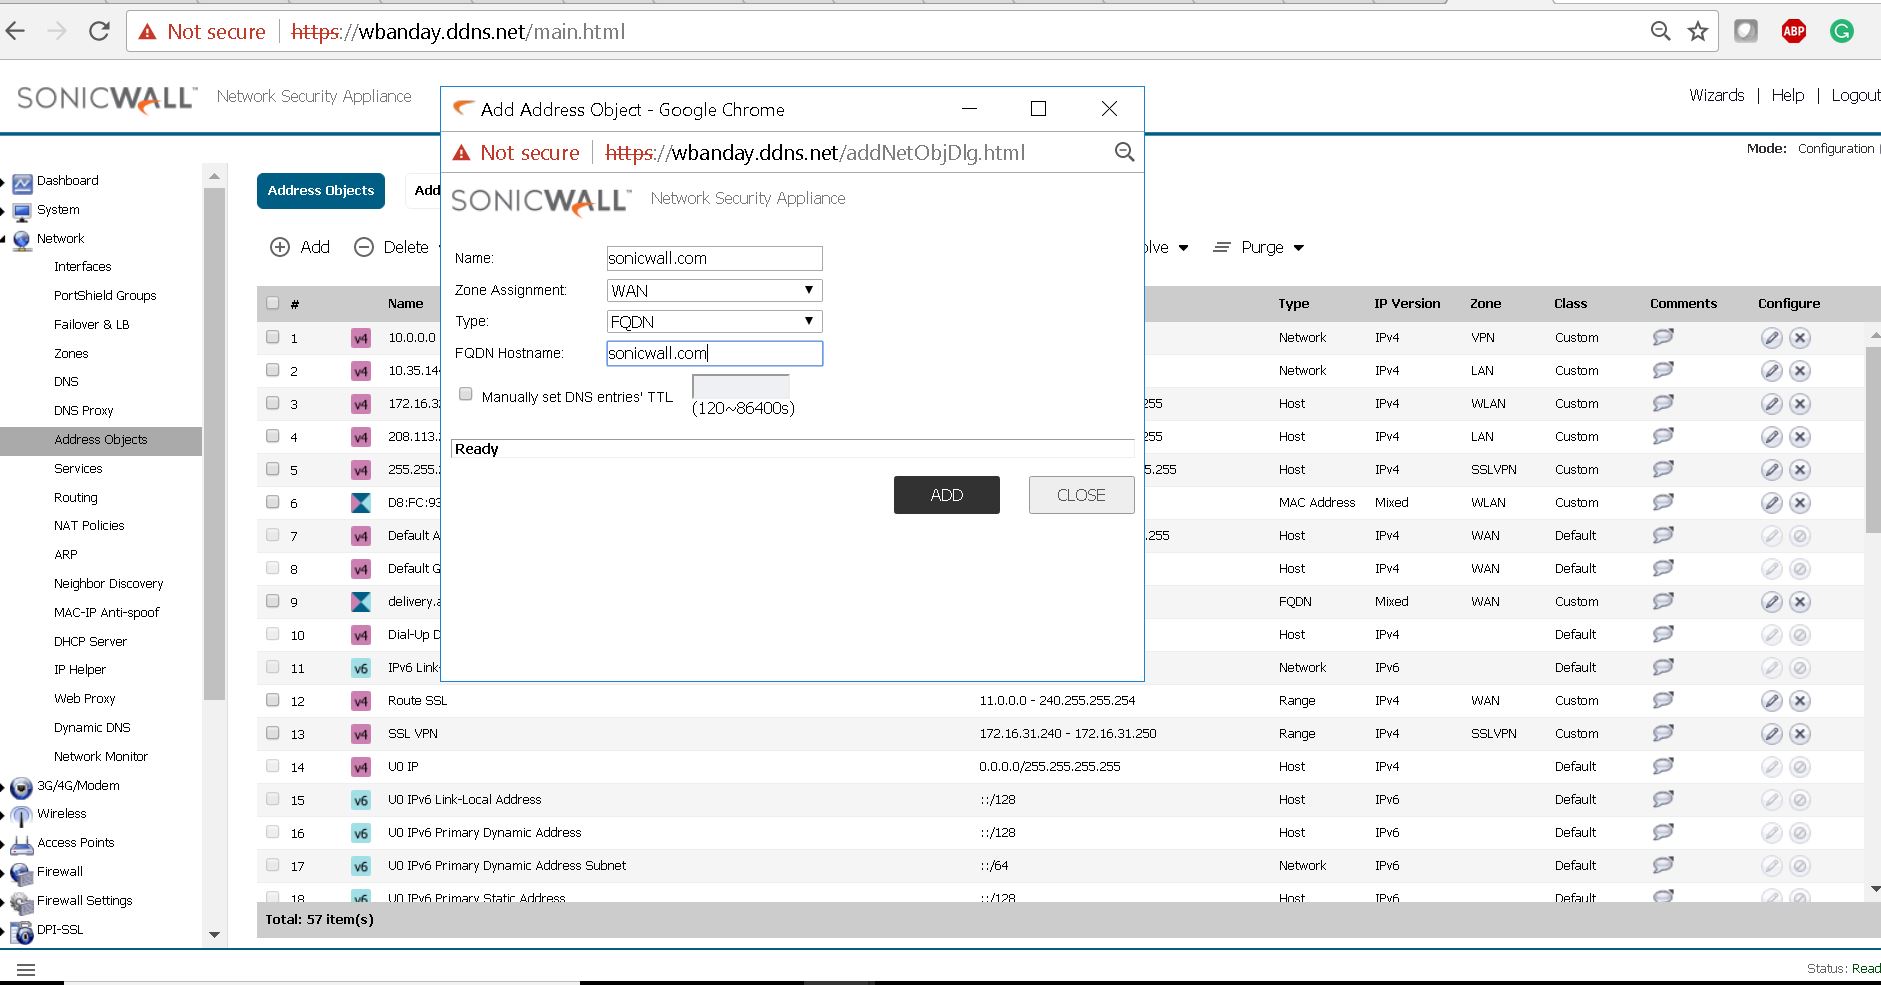Viewport: 1881px width, 985px height.
Task: Expand the 3G/4G/Modem tree node
Action: click(x=3, y=787)
